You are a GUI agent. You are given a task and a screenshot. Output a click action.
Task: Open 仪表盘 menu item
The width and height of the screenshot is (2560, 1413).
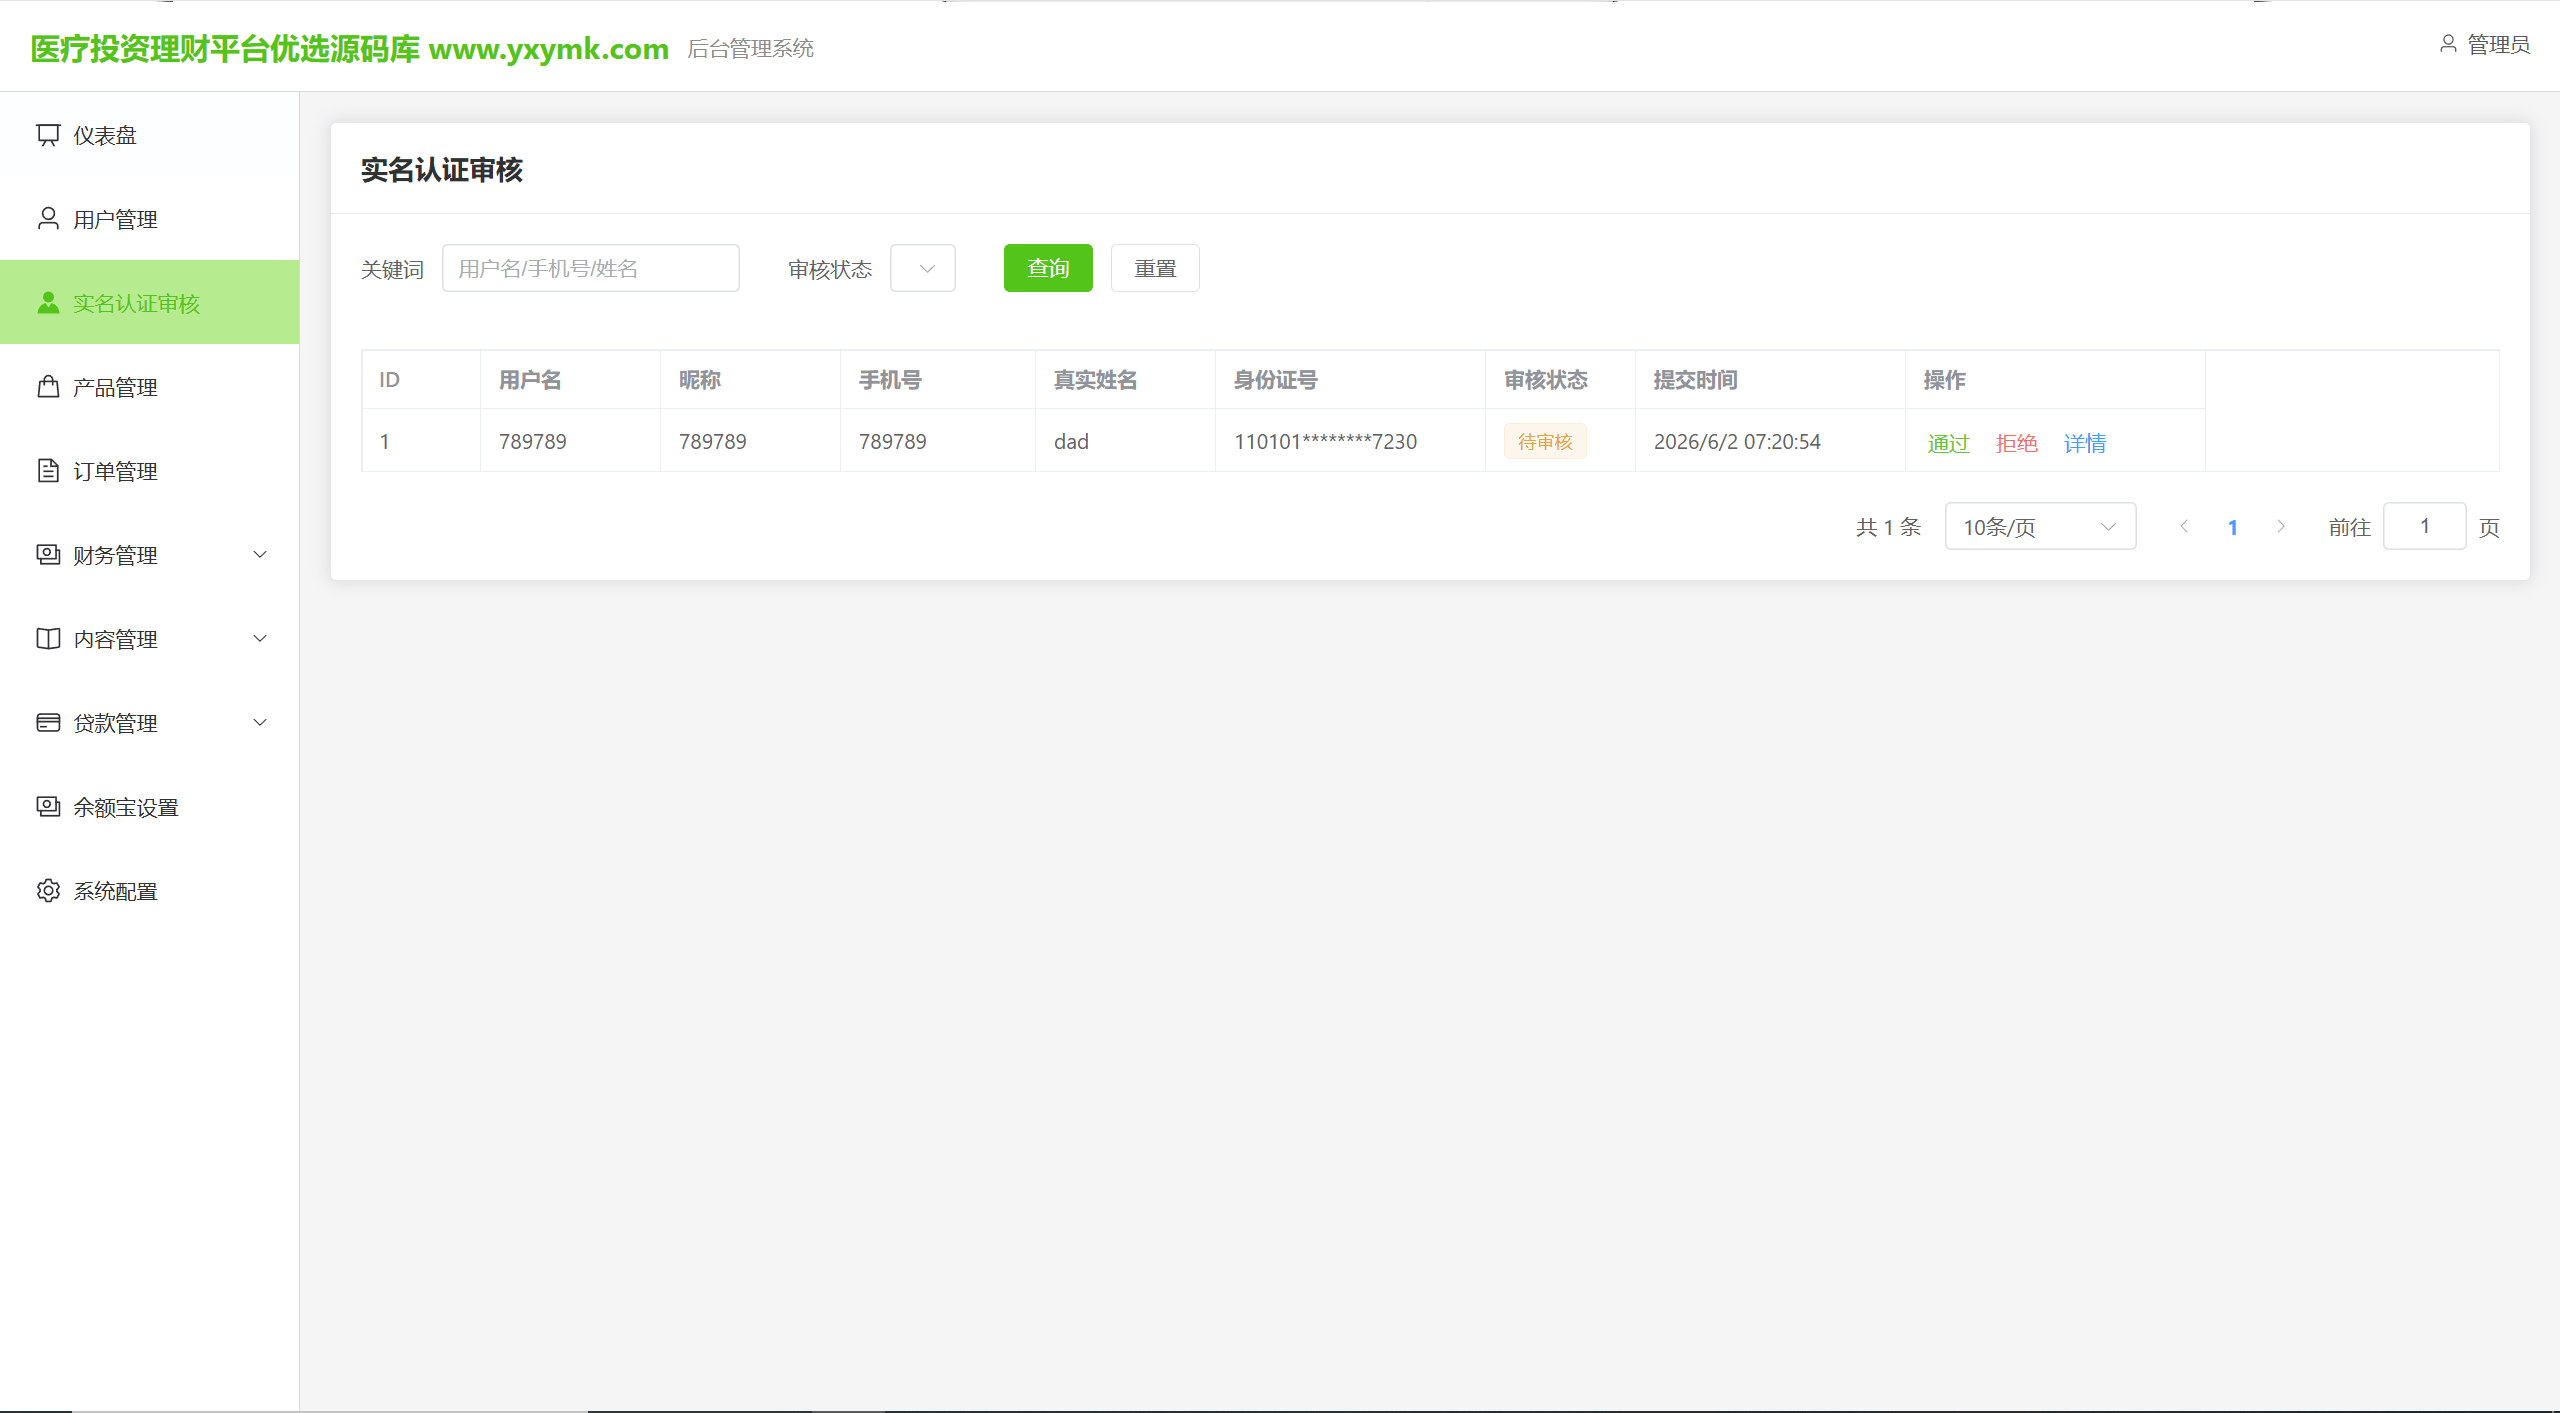click(x=150, y=135)
